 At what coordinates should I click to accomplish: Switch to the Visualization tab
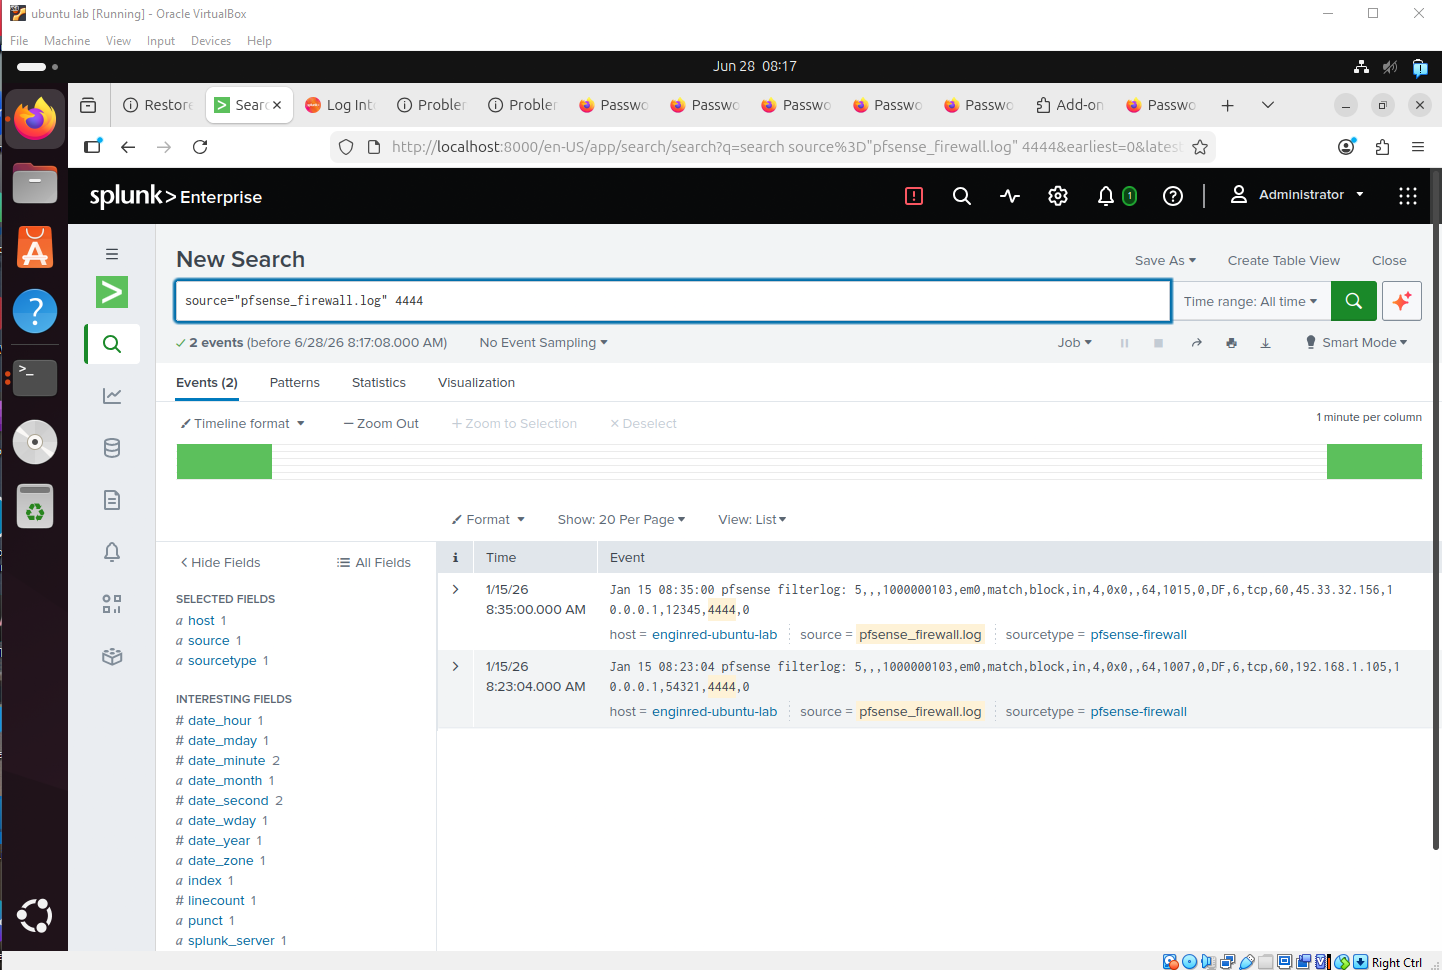[x=476, y=382]
